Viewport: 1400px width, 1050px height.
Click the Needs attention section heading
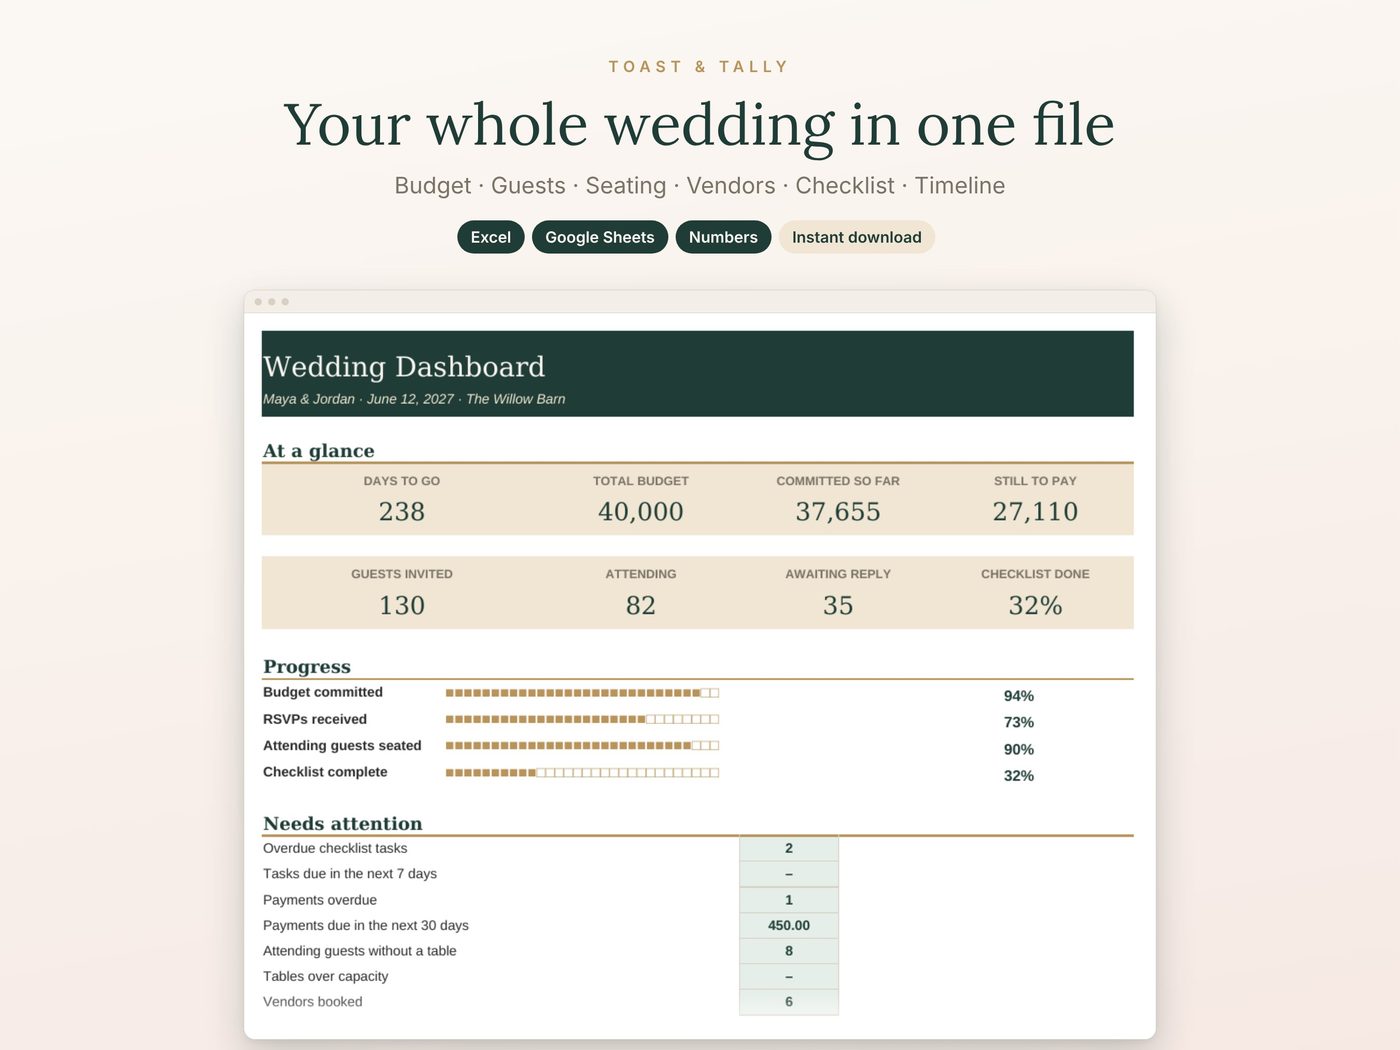(x=343, y=824)
